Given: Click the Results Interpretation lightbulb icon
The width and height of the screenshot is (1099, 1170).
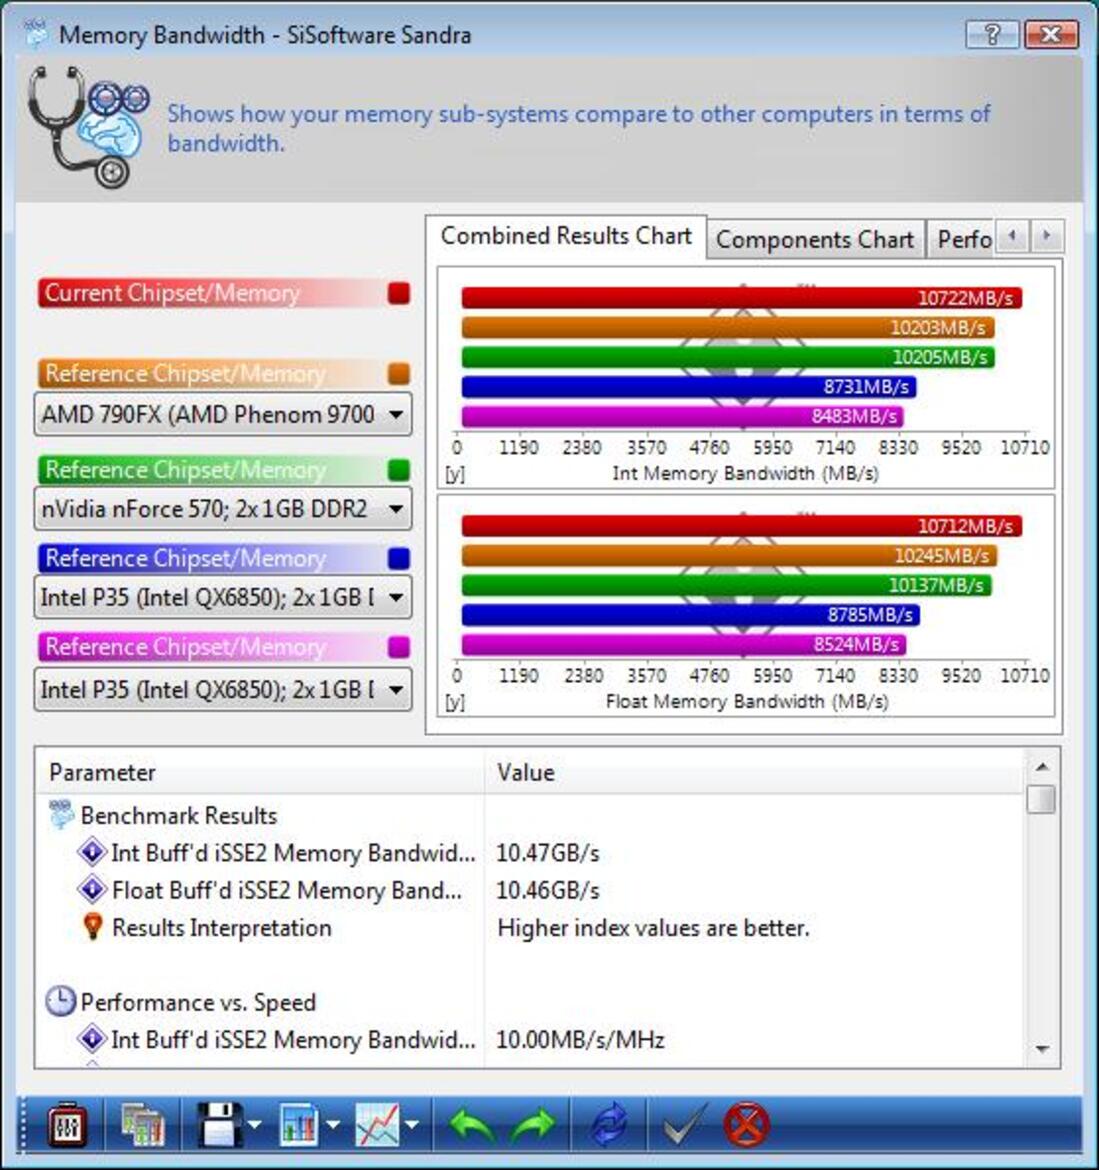Looking at the screenshot, I should tap(93, 927).
